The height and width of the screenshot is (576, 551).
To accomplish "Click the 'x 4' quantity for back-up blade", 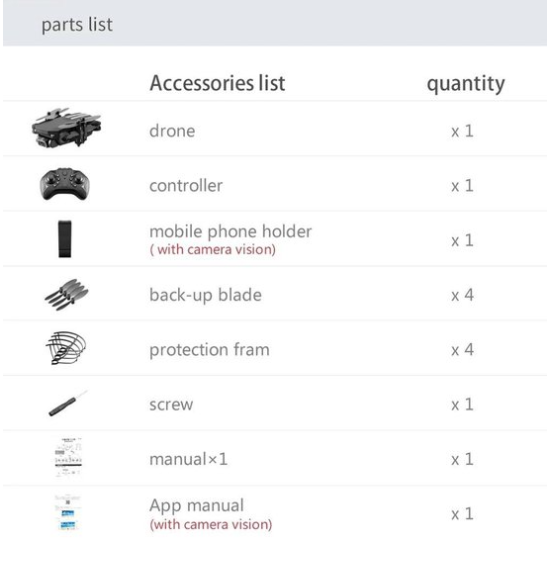I will click(x=462, y=295).
